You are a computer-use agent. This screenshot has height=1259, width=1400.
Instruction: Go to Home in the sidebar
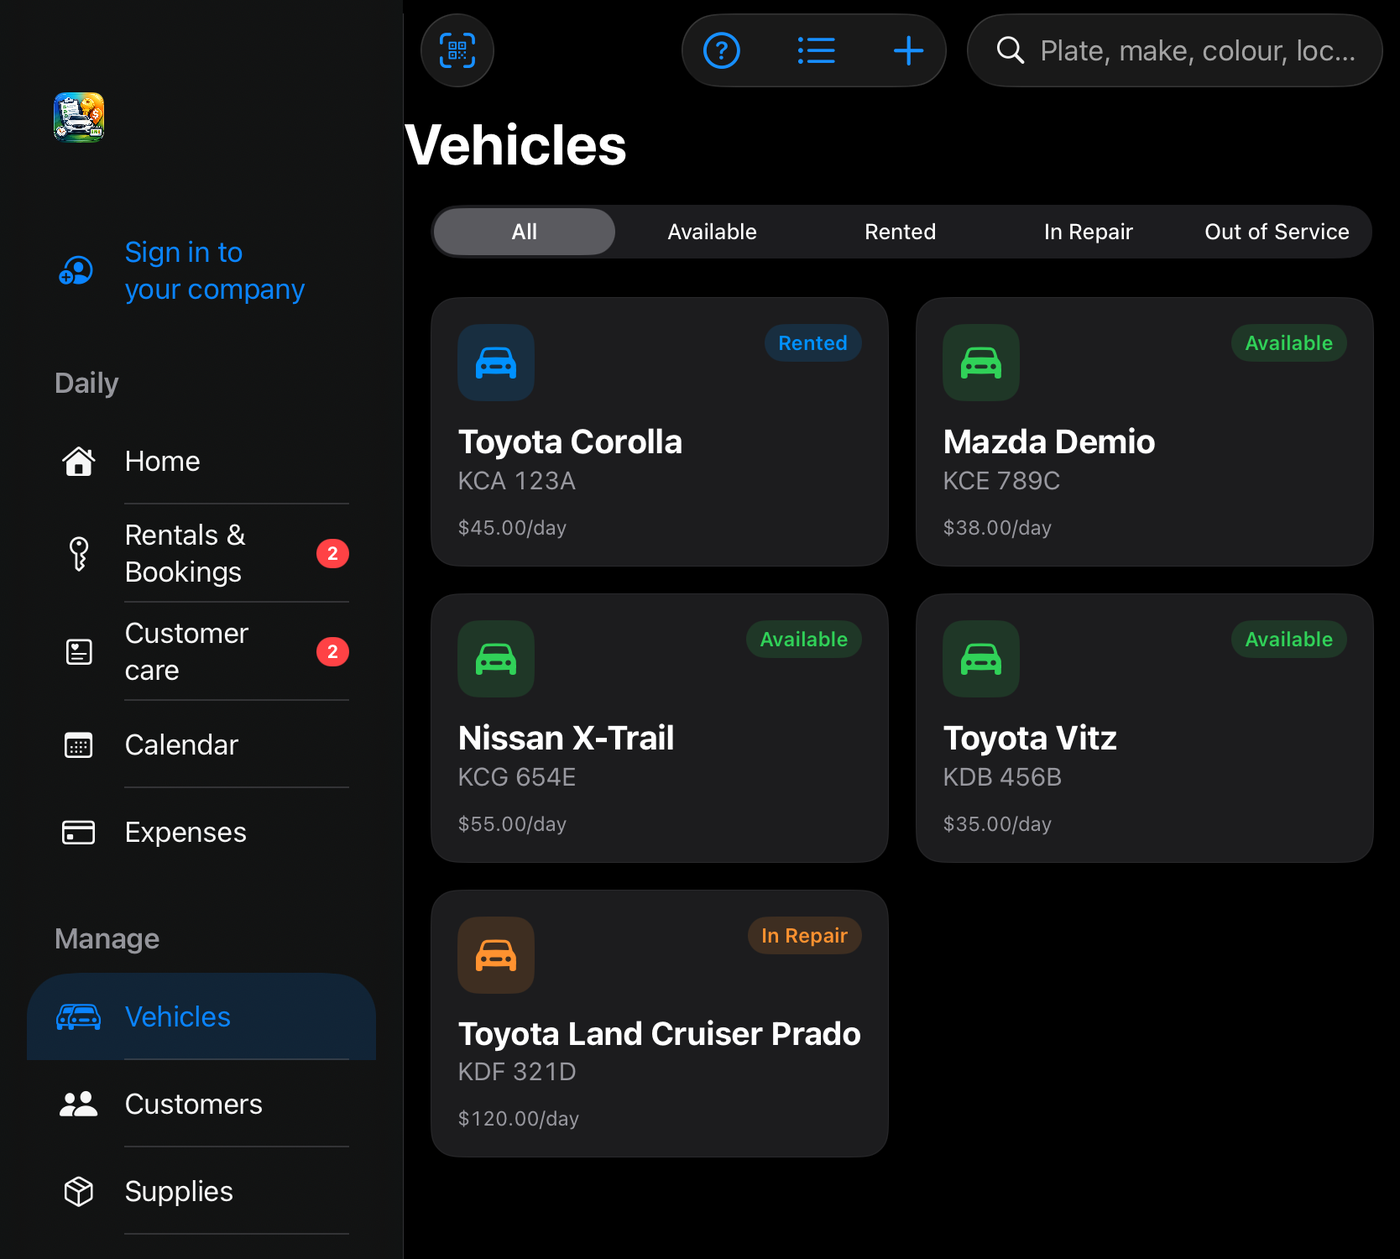[x=202, y=461]
